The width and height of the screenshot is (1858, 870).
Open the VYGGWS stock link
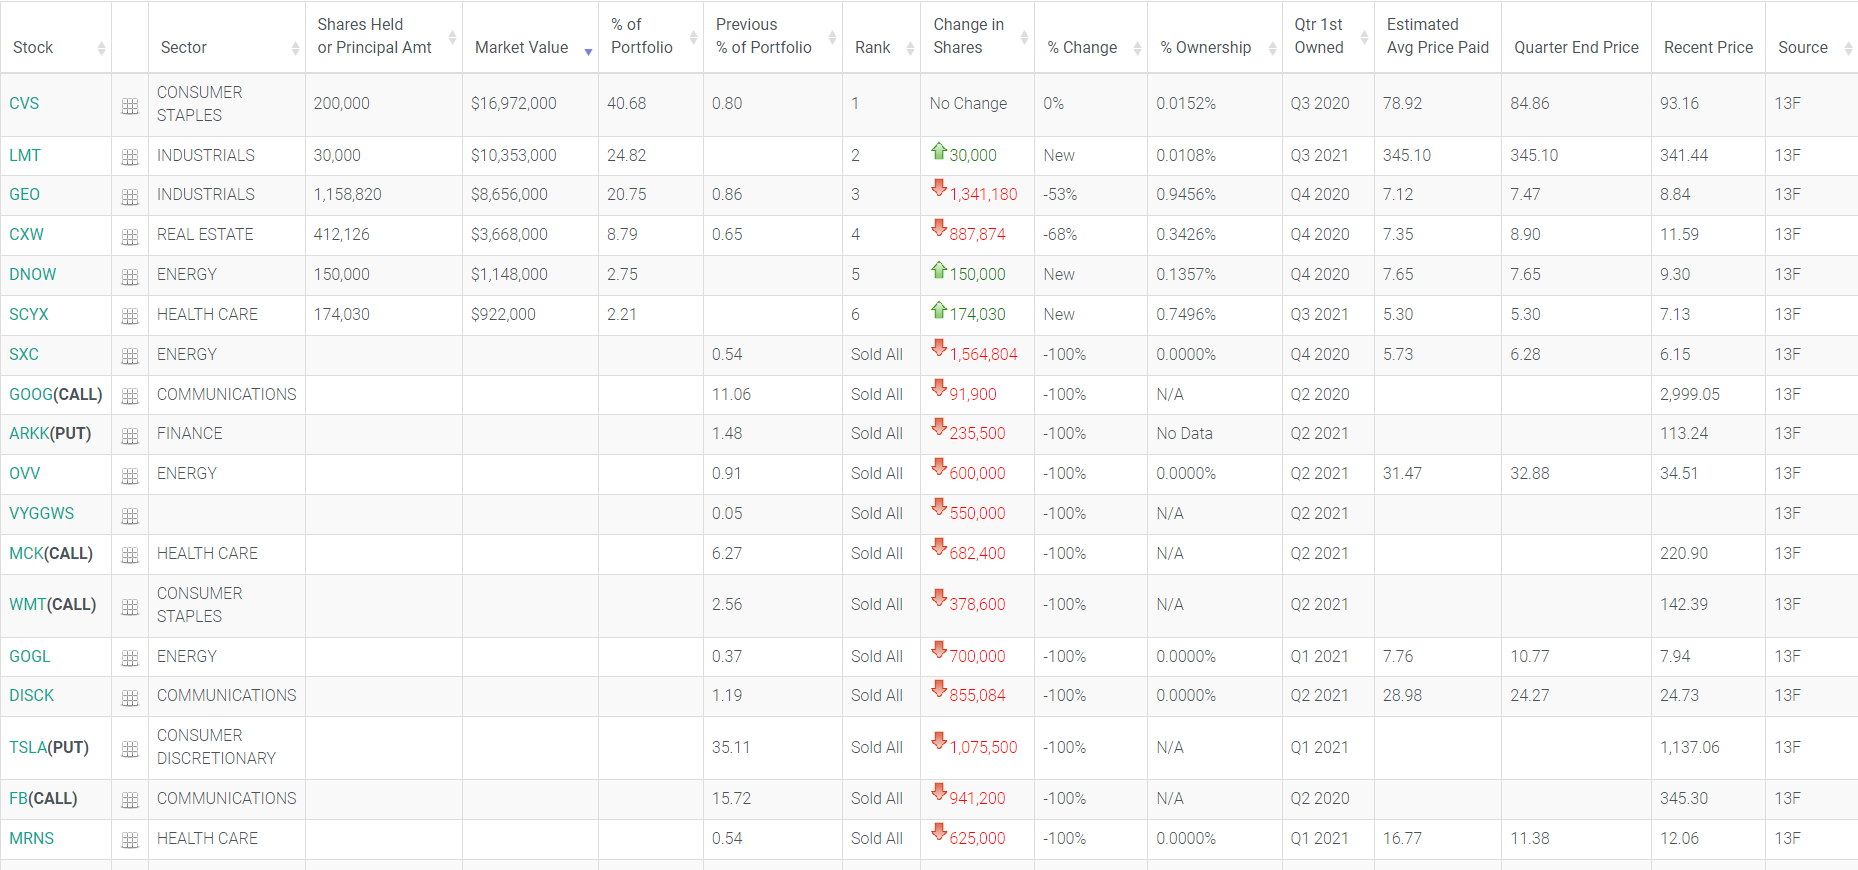42,514
